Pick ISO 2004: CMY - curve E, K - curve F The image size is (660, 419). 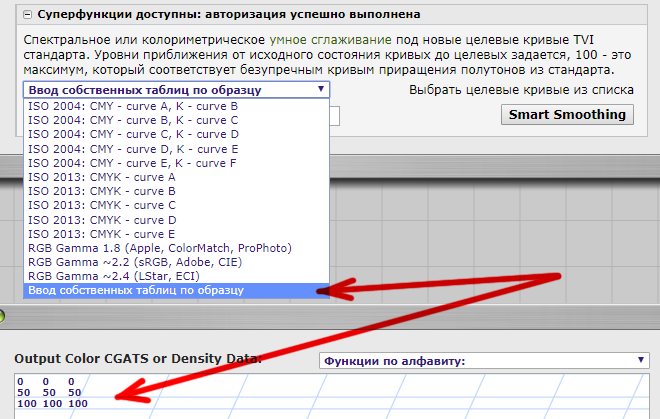pyautogui.click(x=133, y=162)
